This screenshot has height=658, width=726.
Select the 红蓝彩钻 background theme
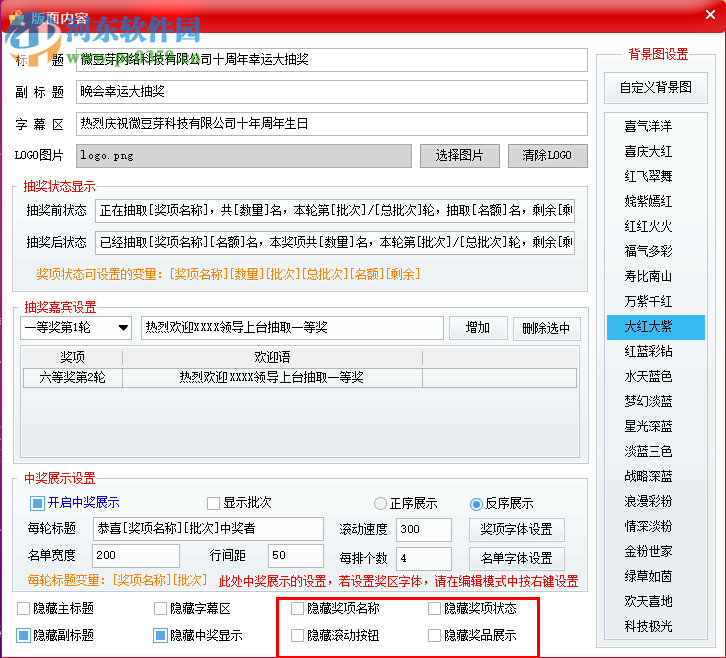click(656, 352)
